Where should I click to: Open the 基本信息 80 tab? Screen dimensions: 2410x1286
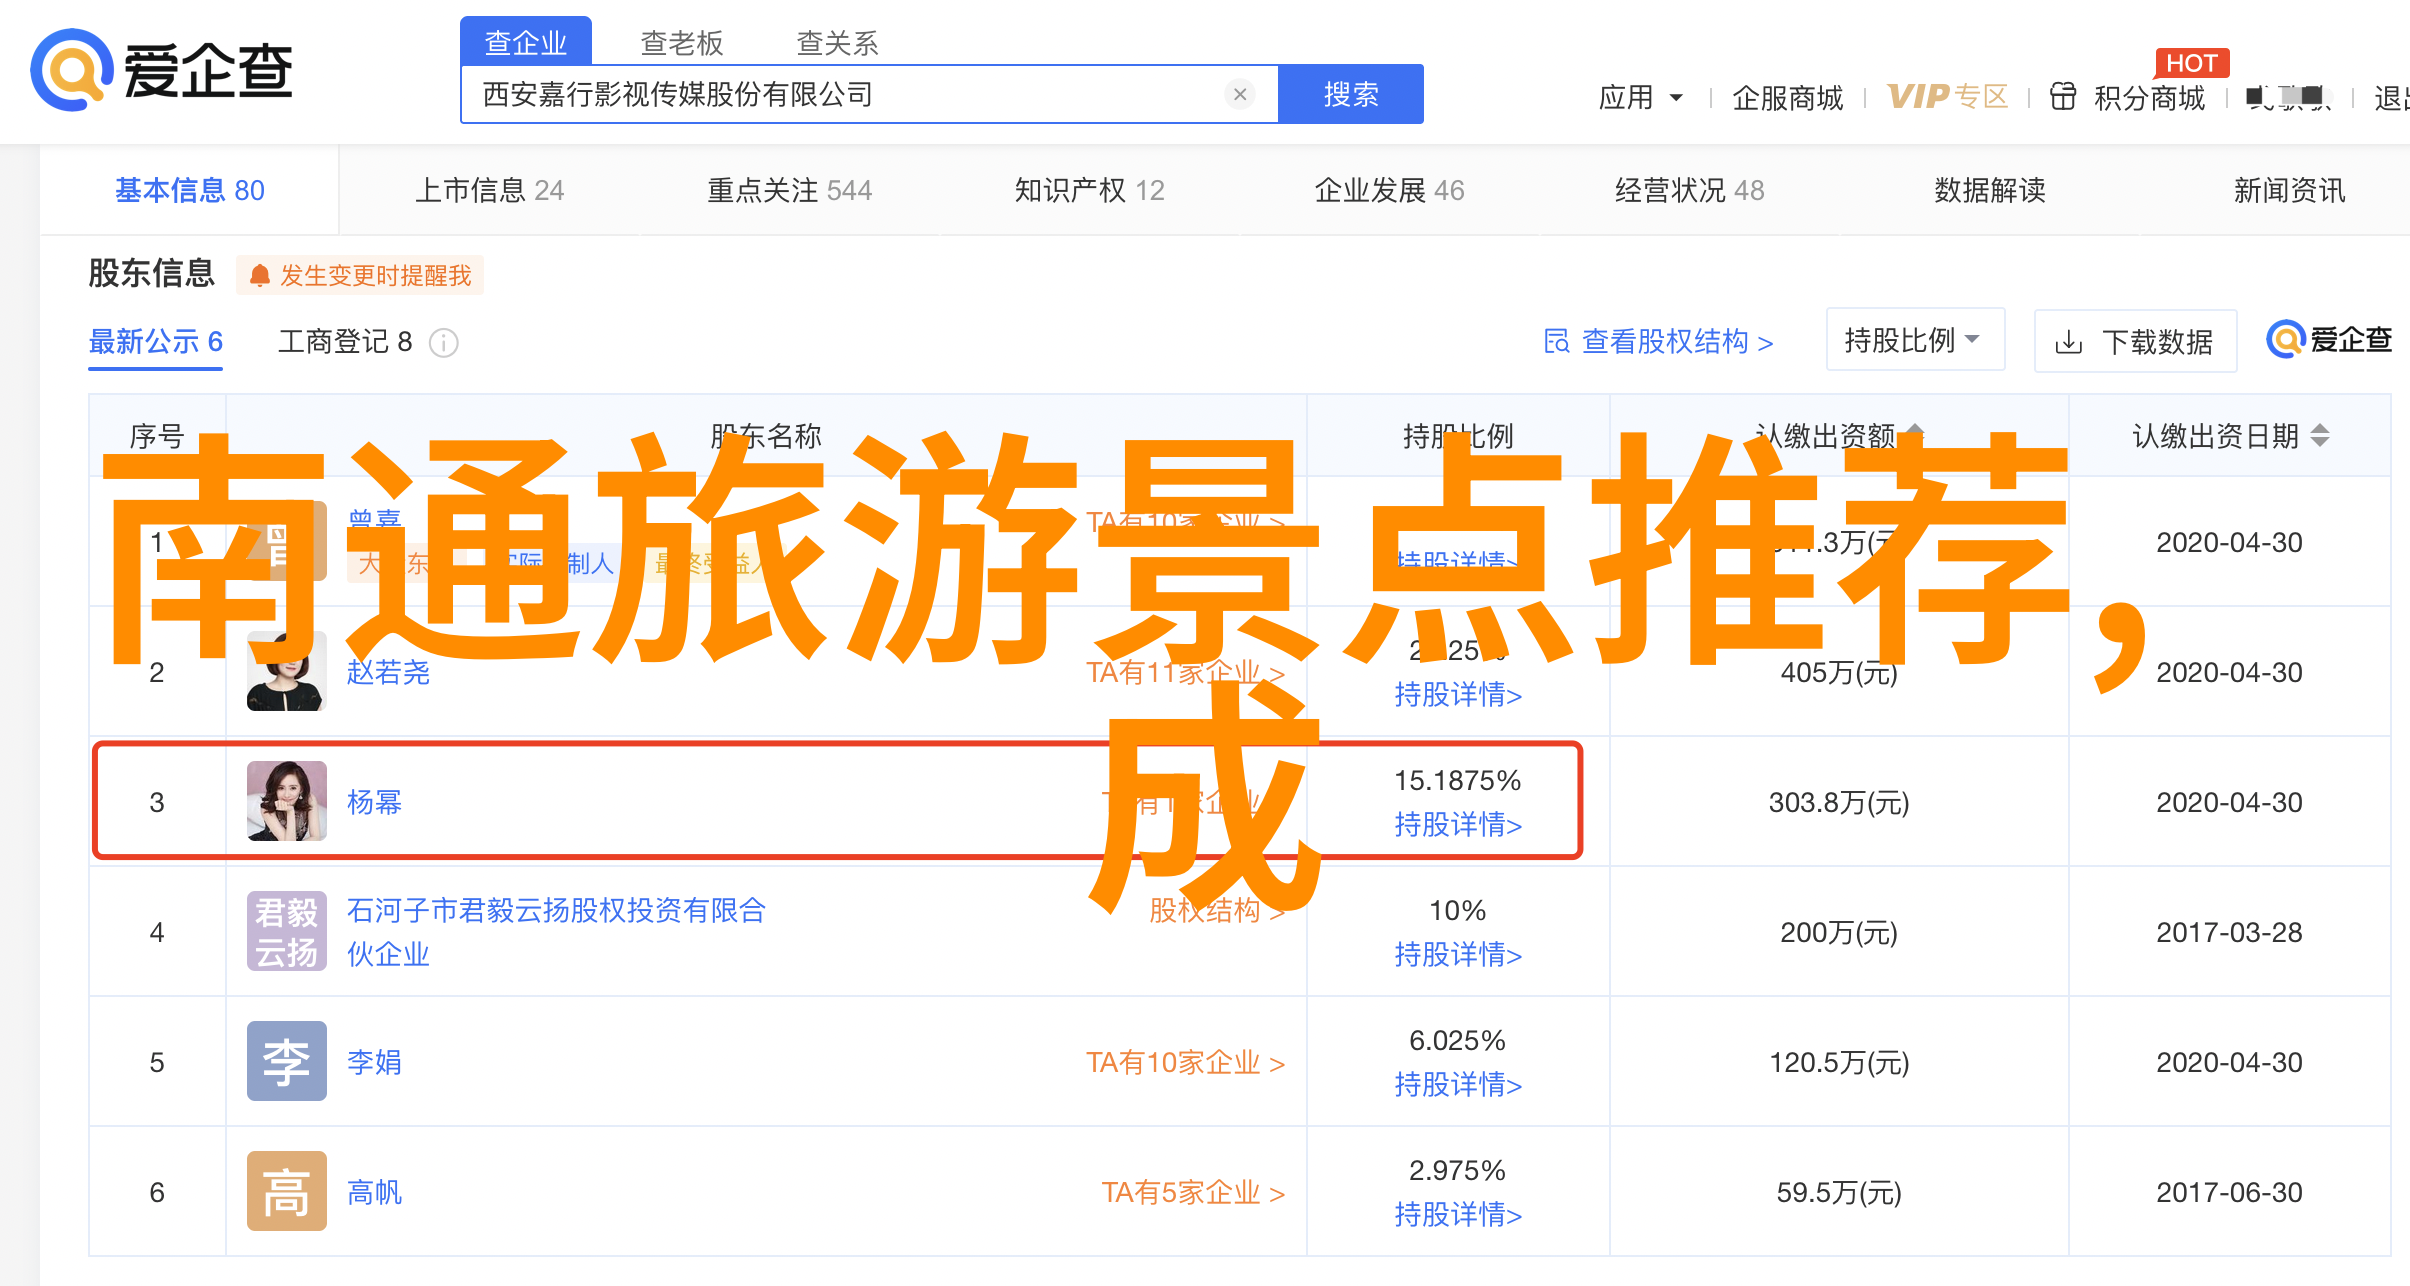click(190, 190)
